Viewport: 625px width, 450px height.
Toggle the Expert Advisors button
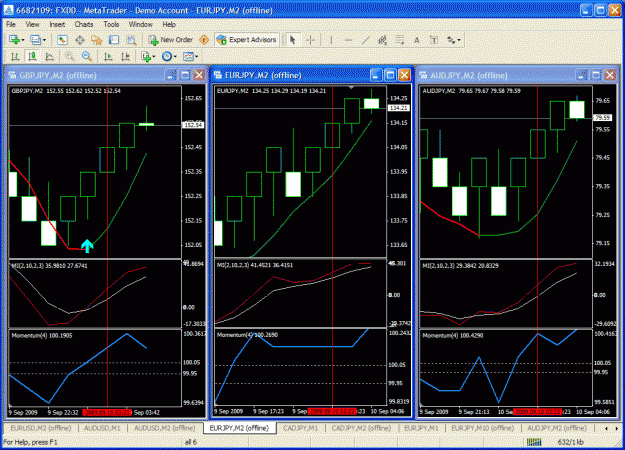[x=246, y=40]
